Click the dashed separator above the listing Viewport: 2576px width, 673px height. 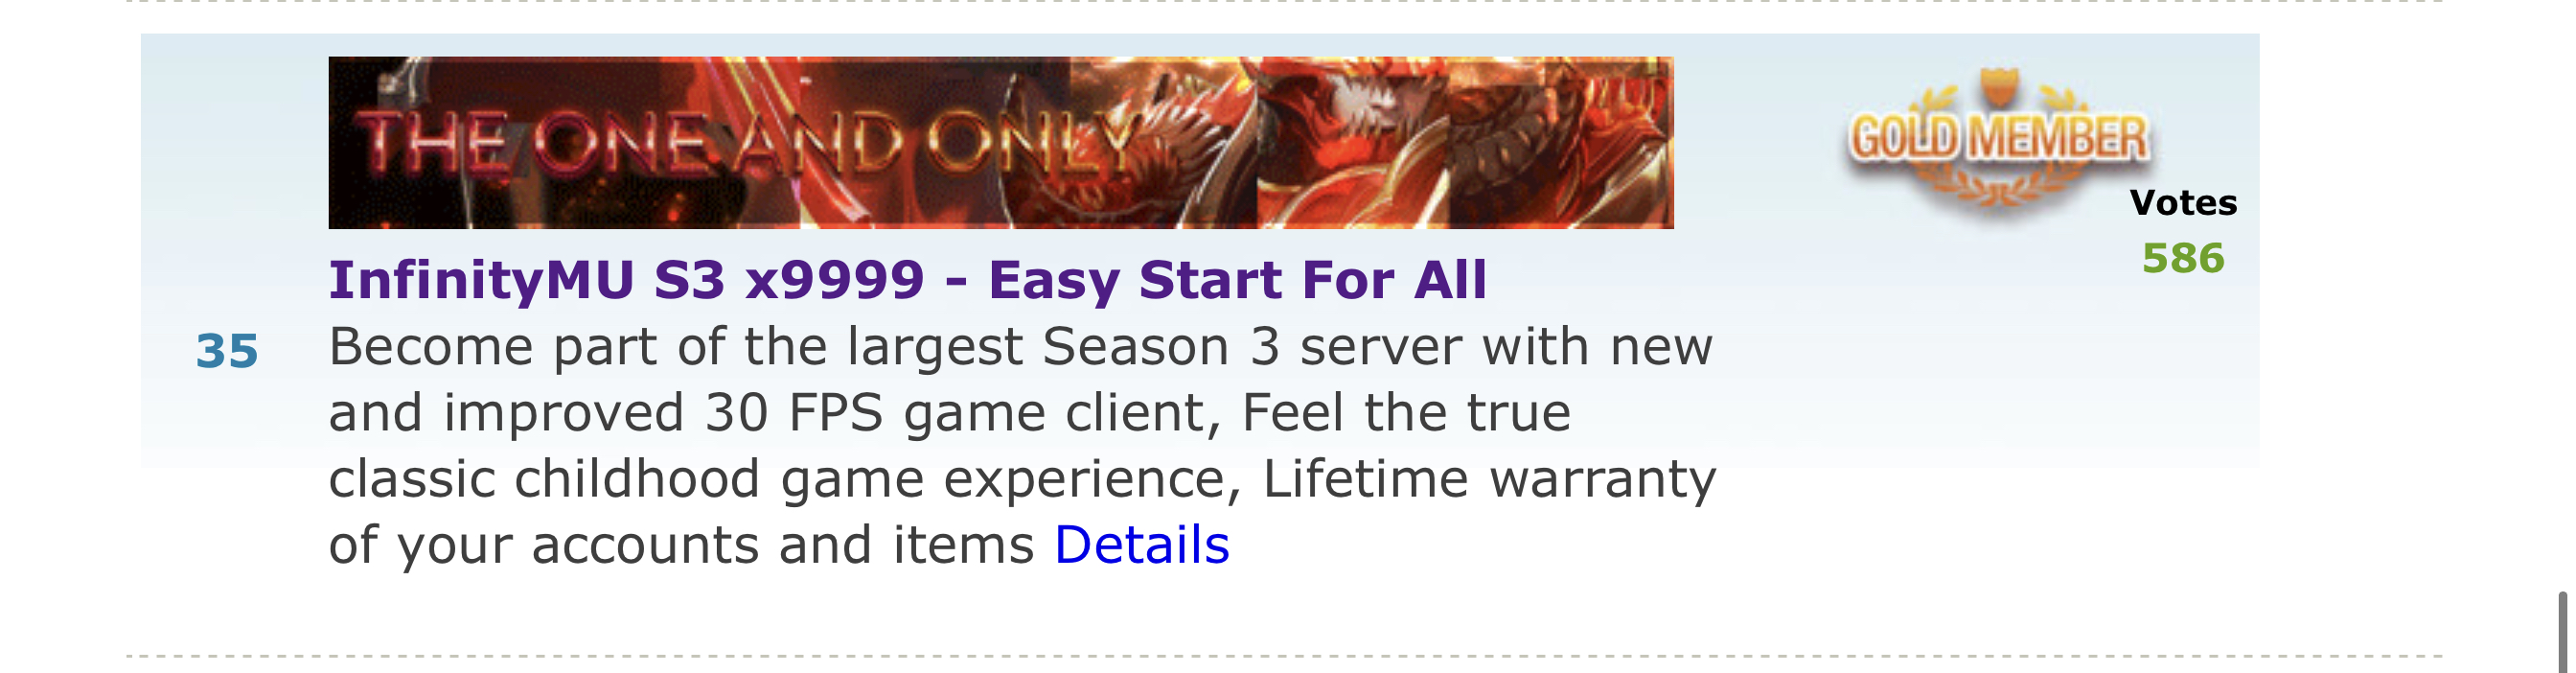pos(1285,2)
